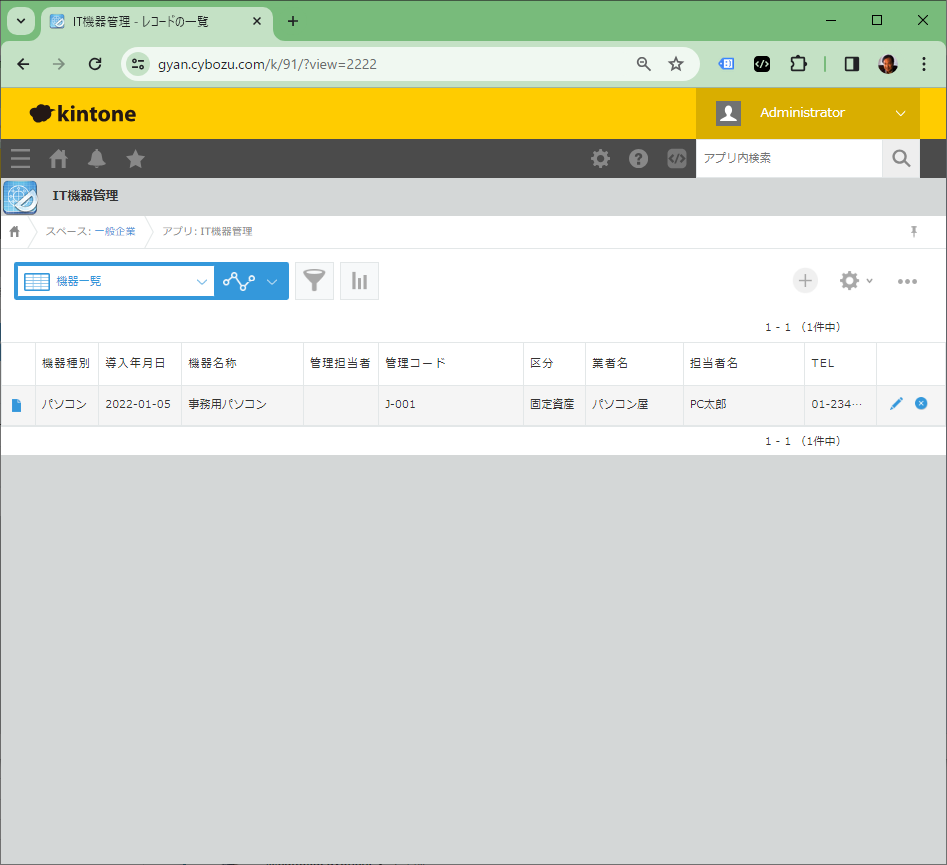Click code icon in dark header bar
Image resolution: width=947 pixels, height=865 pixels.
click(676, 158)
